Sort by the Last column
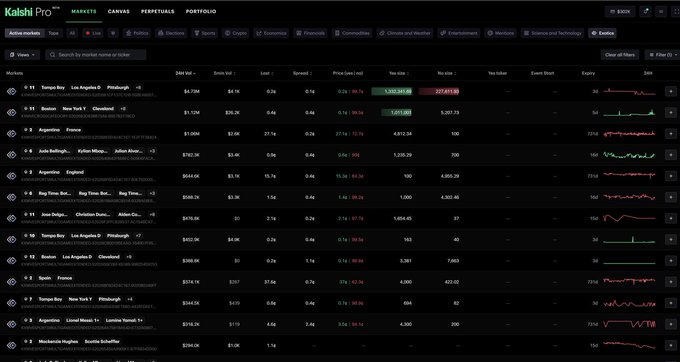This screenshot has height=362, width=680. pyautogui.click(x=267, y=73)
